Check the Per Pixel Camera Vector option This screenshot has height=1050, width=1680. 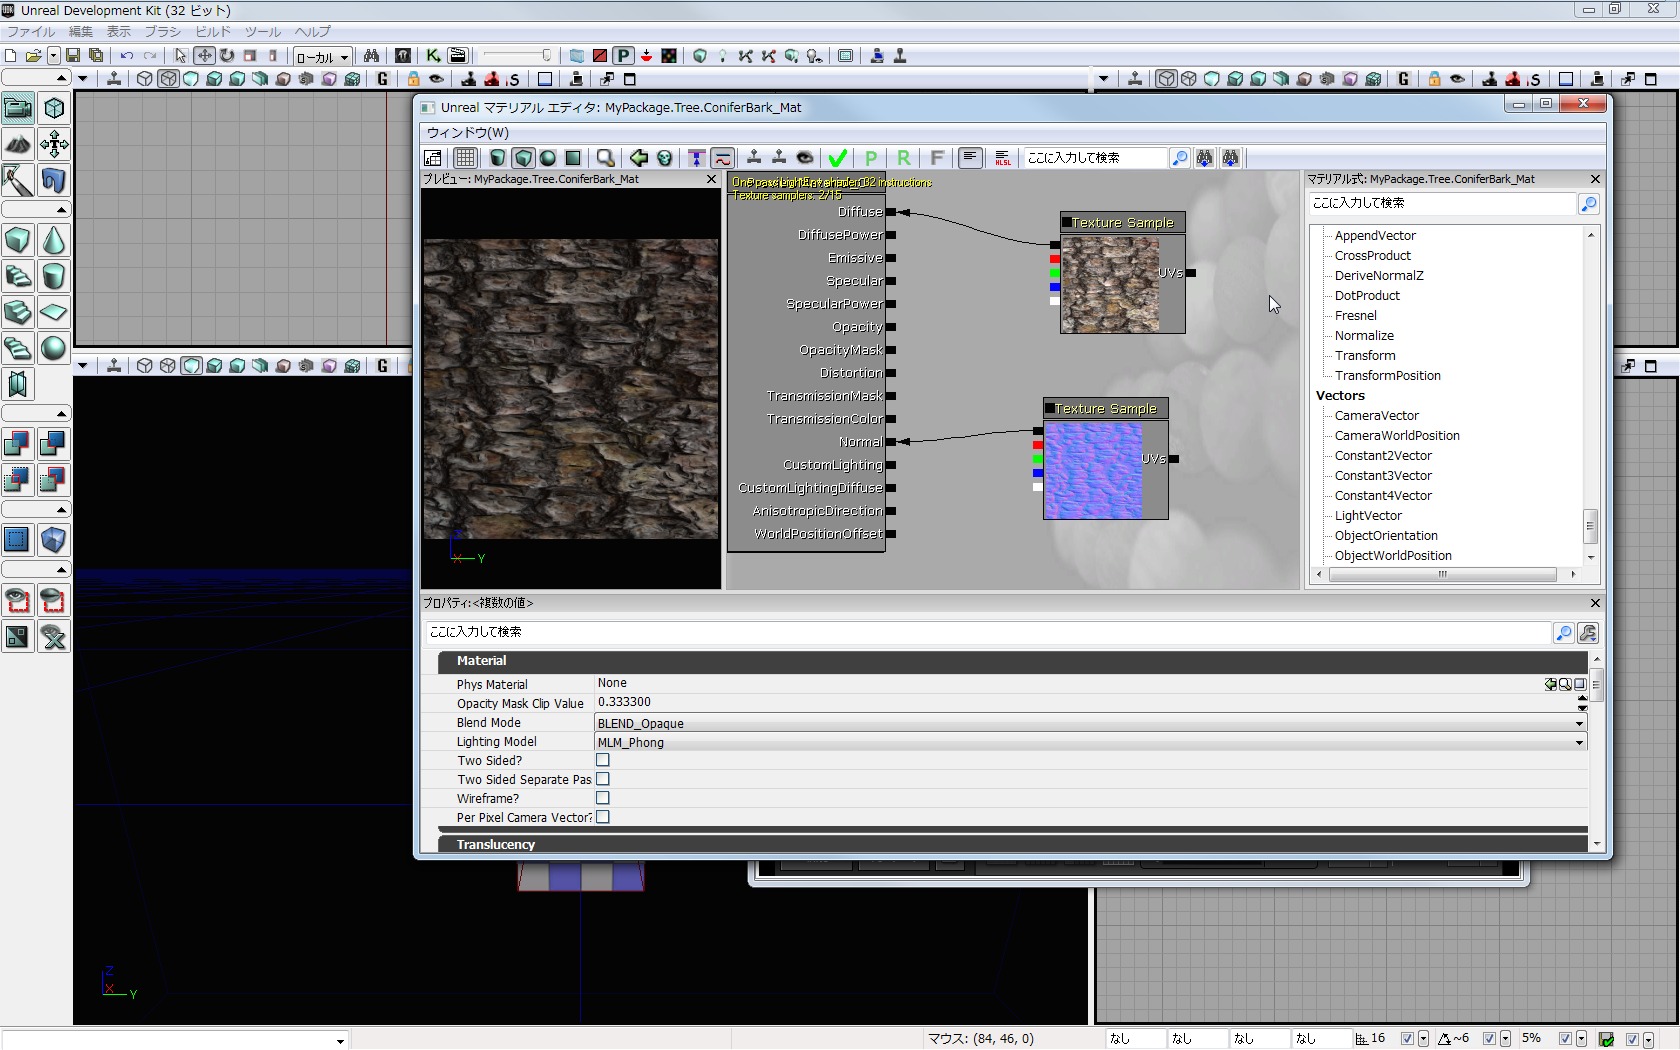(x=603, y=818)
